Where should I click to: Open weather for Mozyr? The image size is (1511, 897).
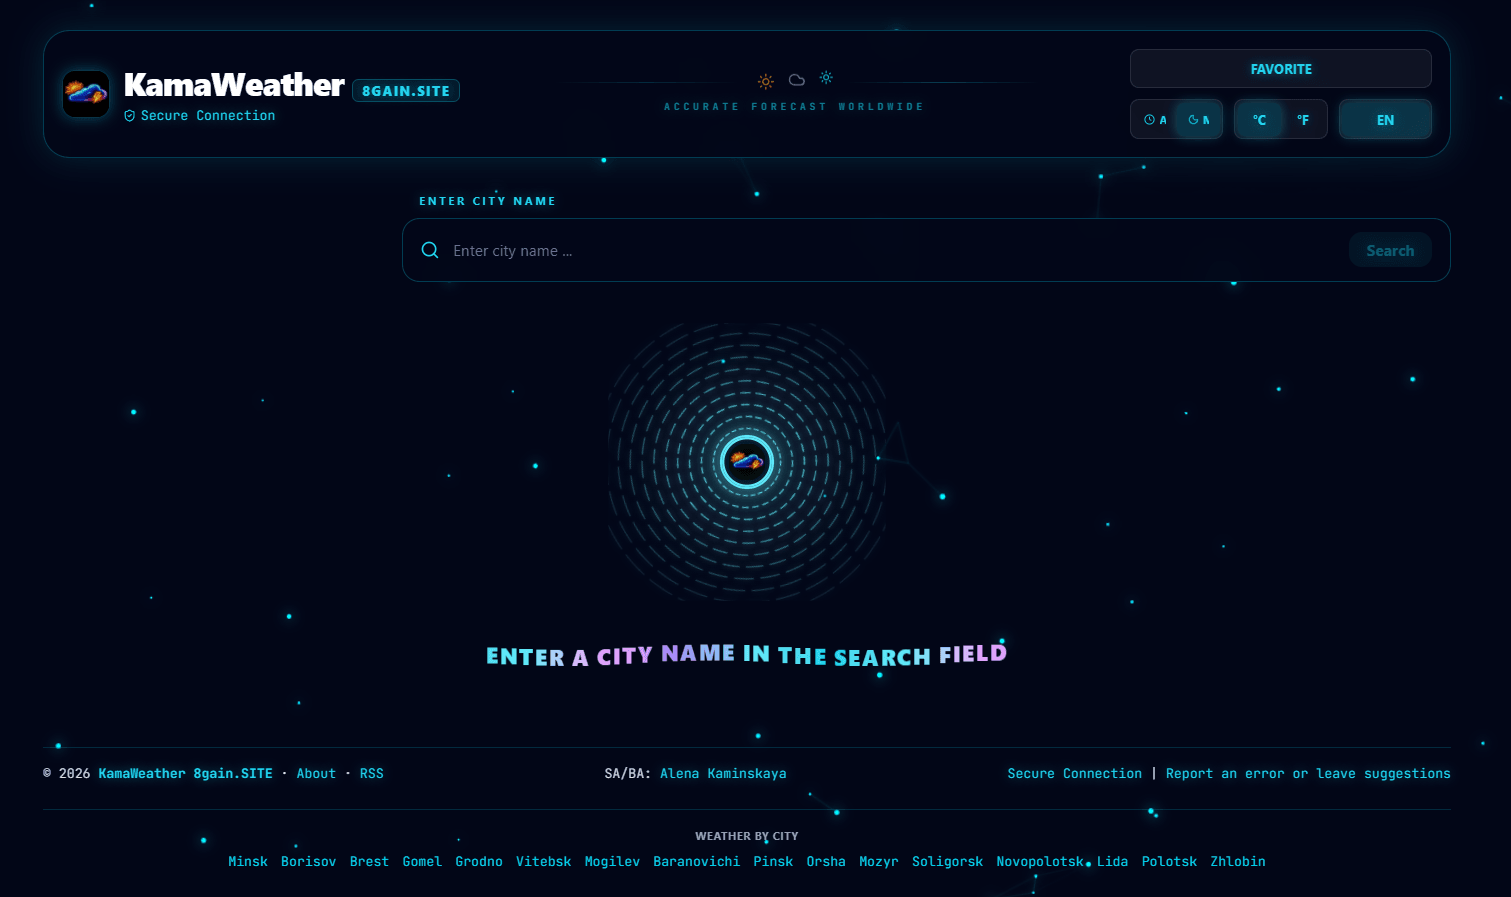[x=879, y=862]
